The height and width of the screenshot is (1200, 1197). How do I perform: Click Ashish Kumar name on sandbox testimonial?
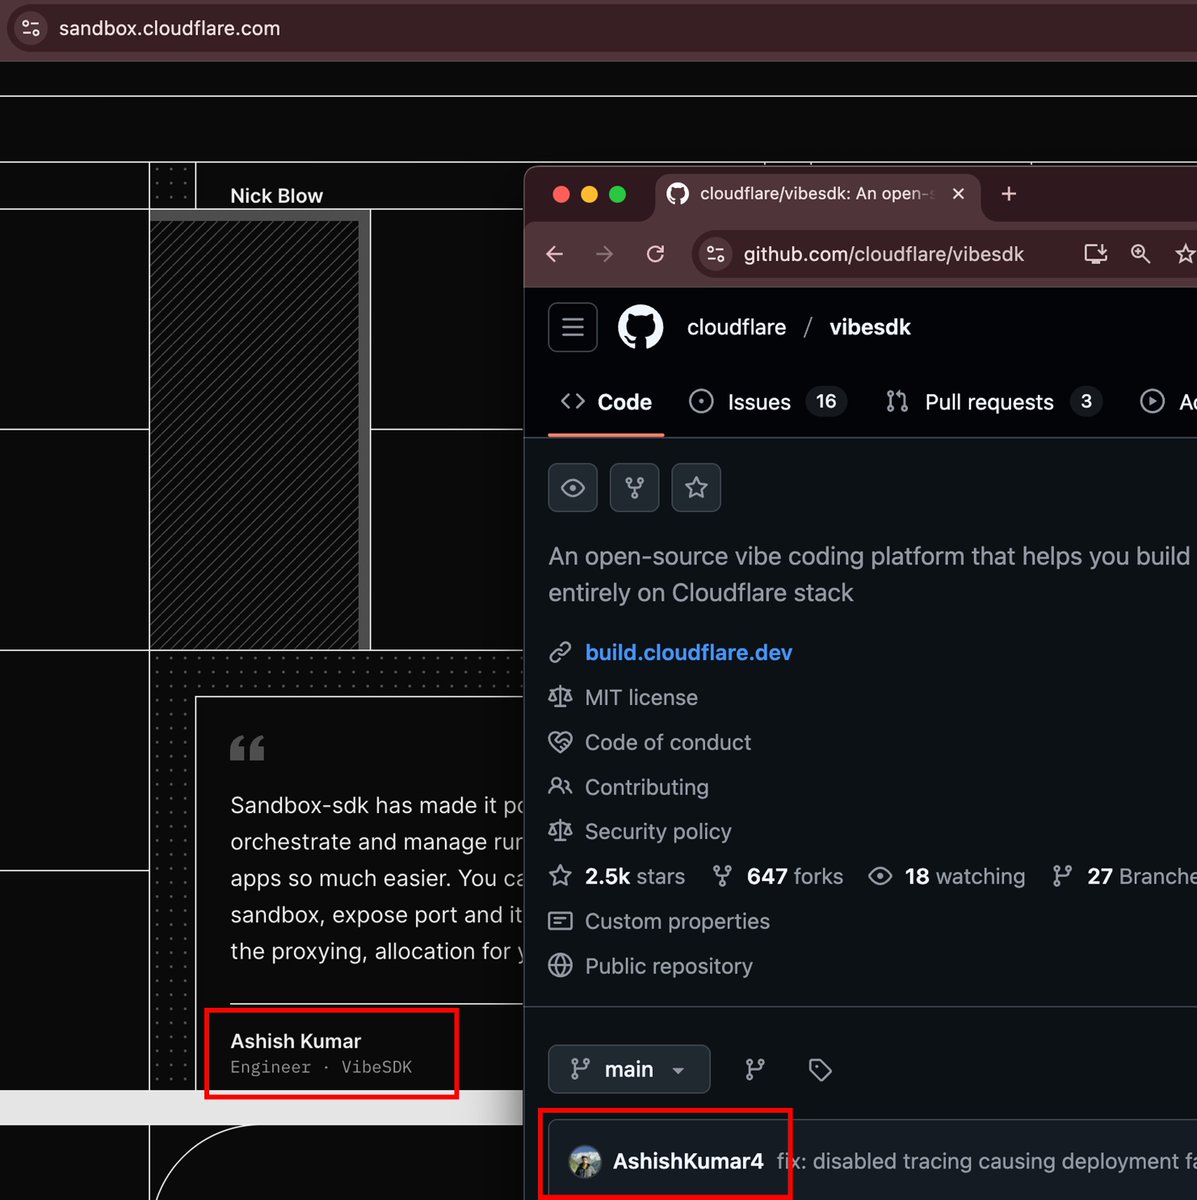(296, 1041)
